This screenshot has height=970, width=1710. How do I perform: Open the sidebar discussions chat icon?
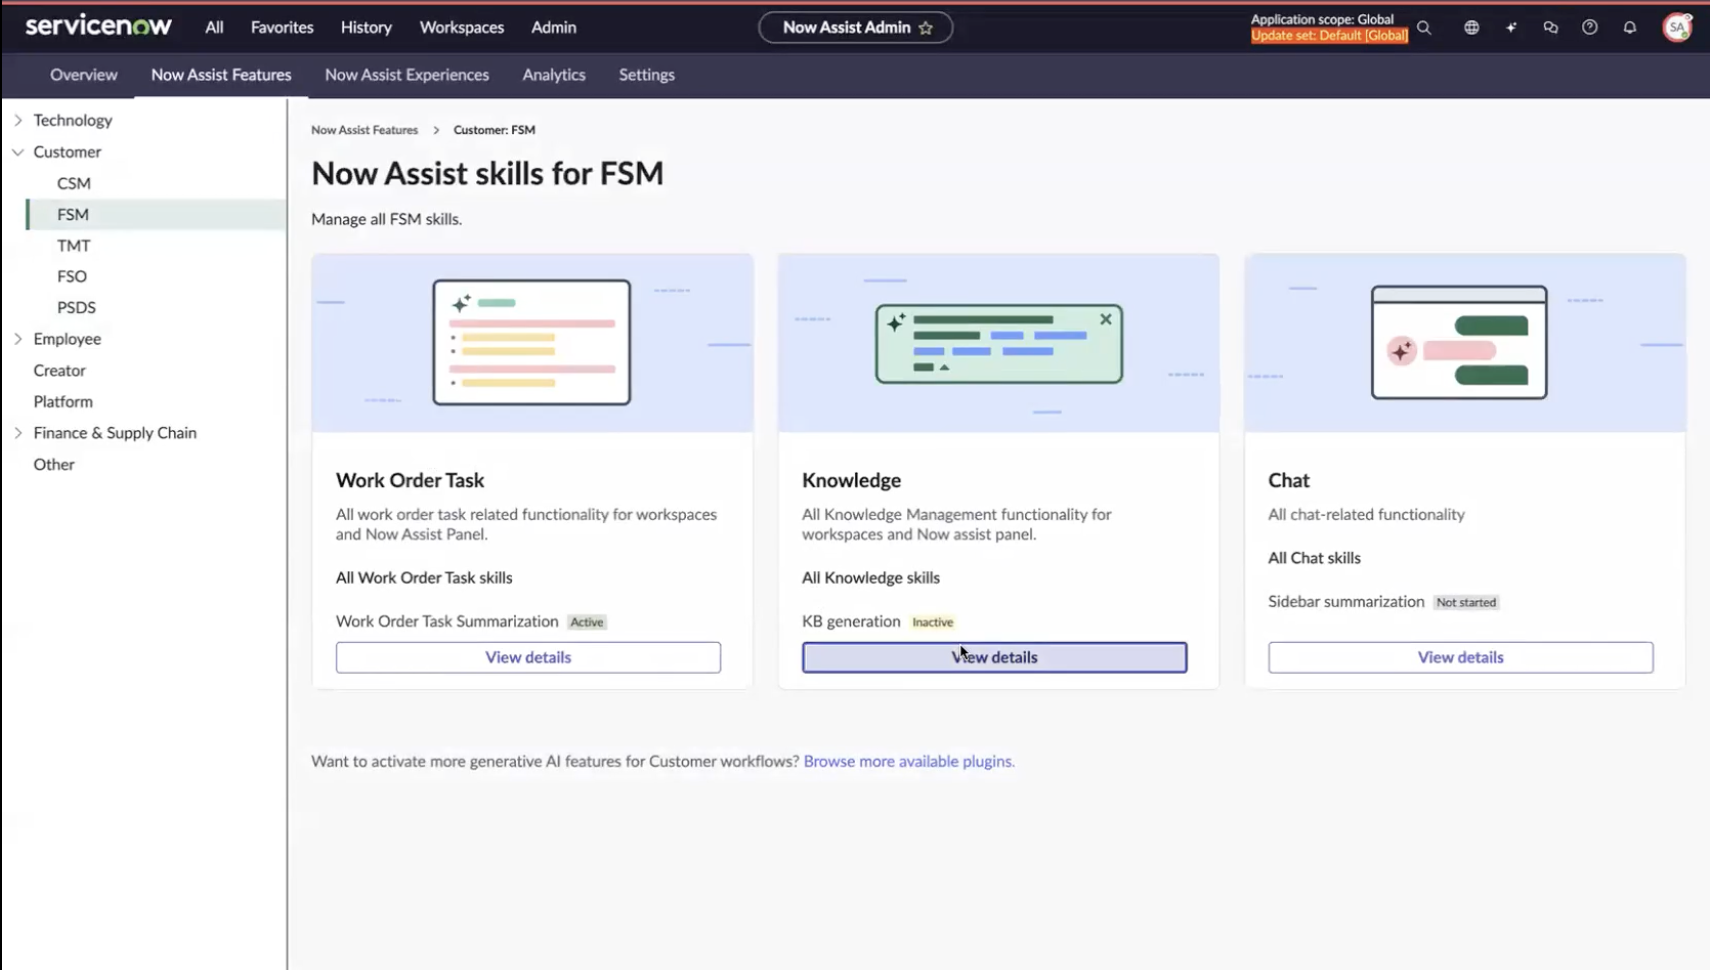(1550, 28)
